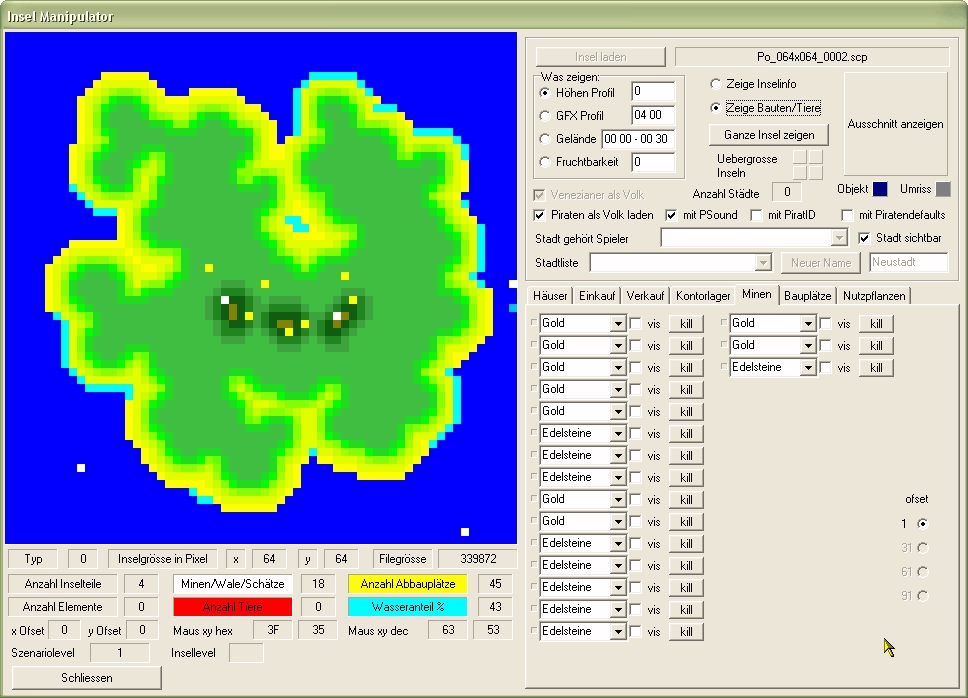Viewport: 968px width, 698px height.
Task: Uncheck the Stadt sichtbar checkbox
Action: click(x=866, y=238)
